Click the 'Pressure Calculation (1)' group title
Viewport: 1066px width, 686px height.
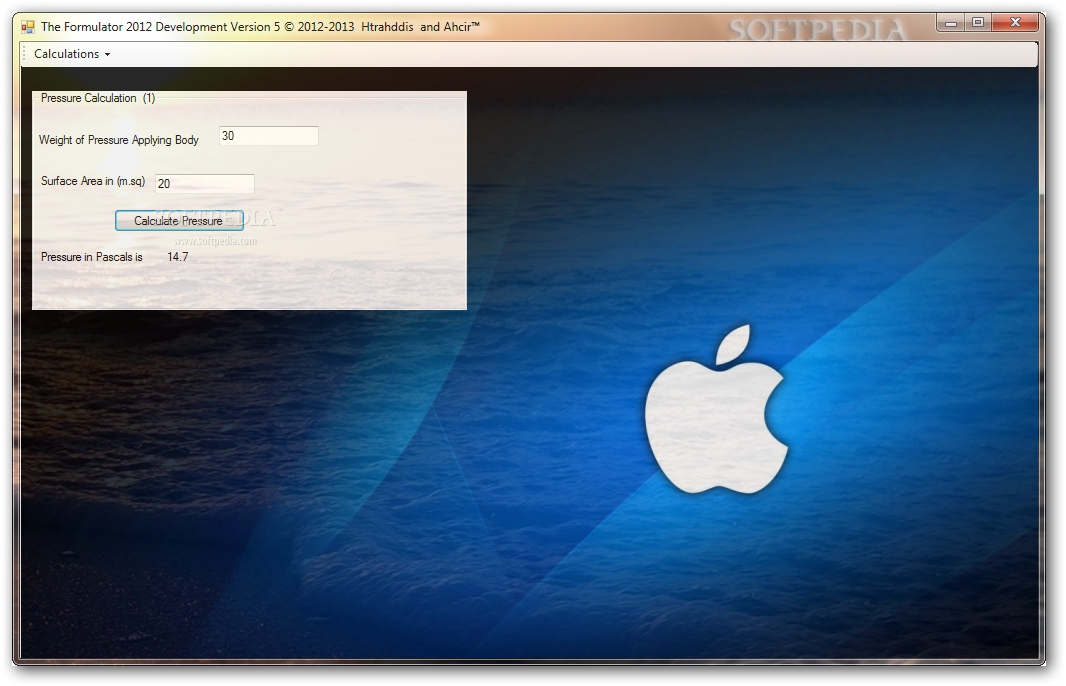[98, 98]
